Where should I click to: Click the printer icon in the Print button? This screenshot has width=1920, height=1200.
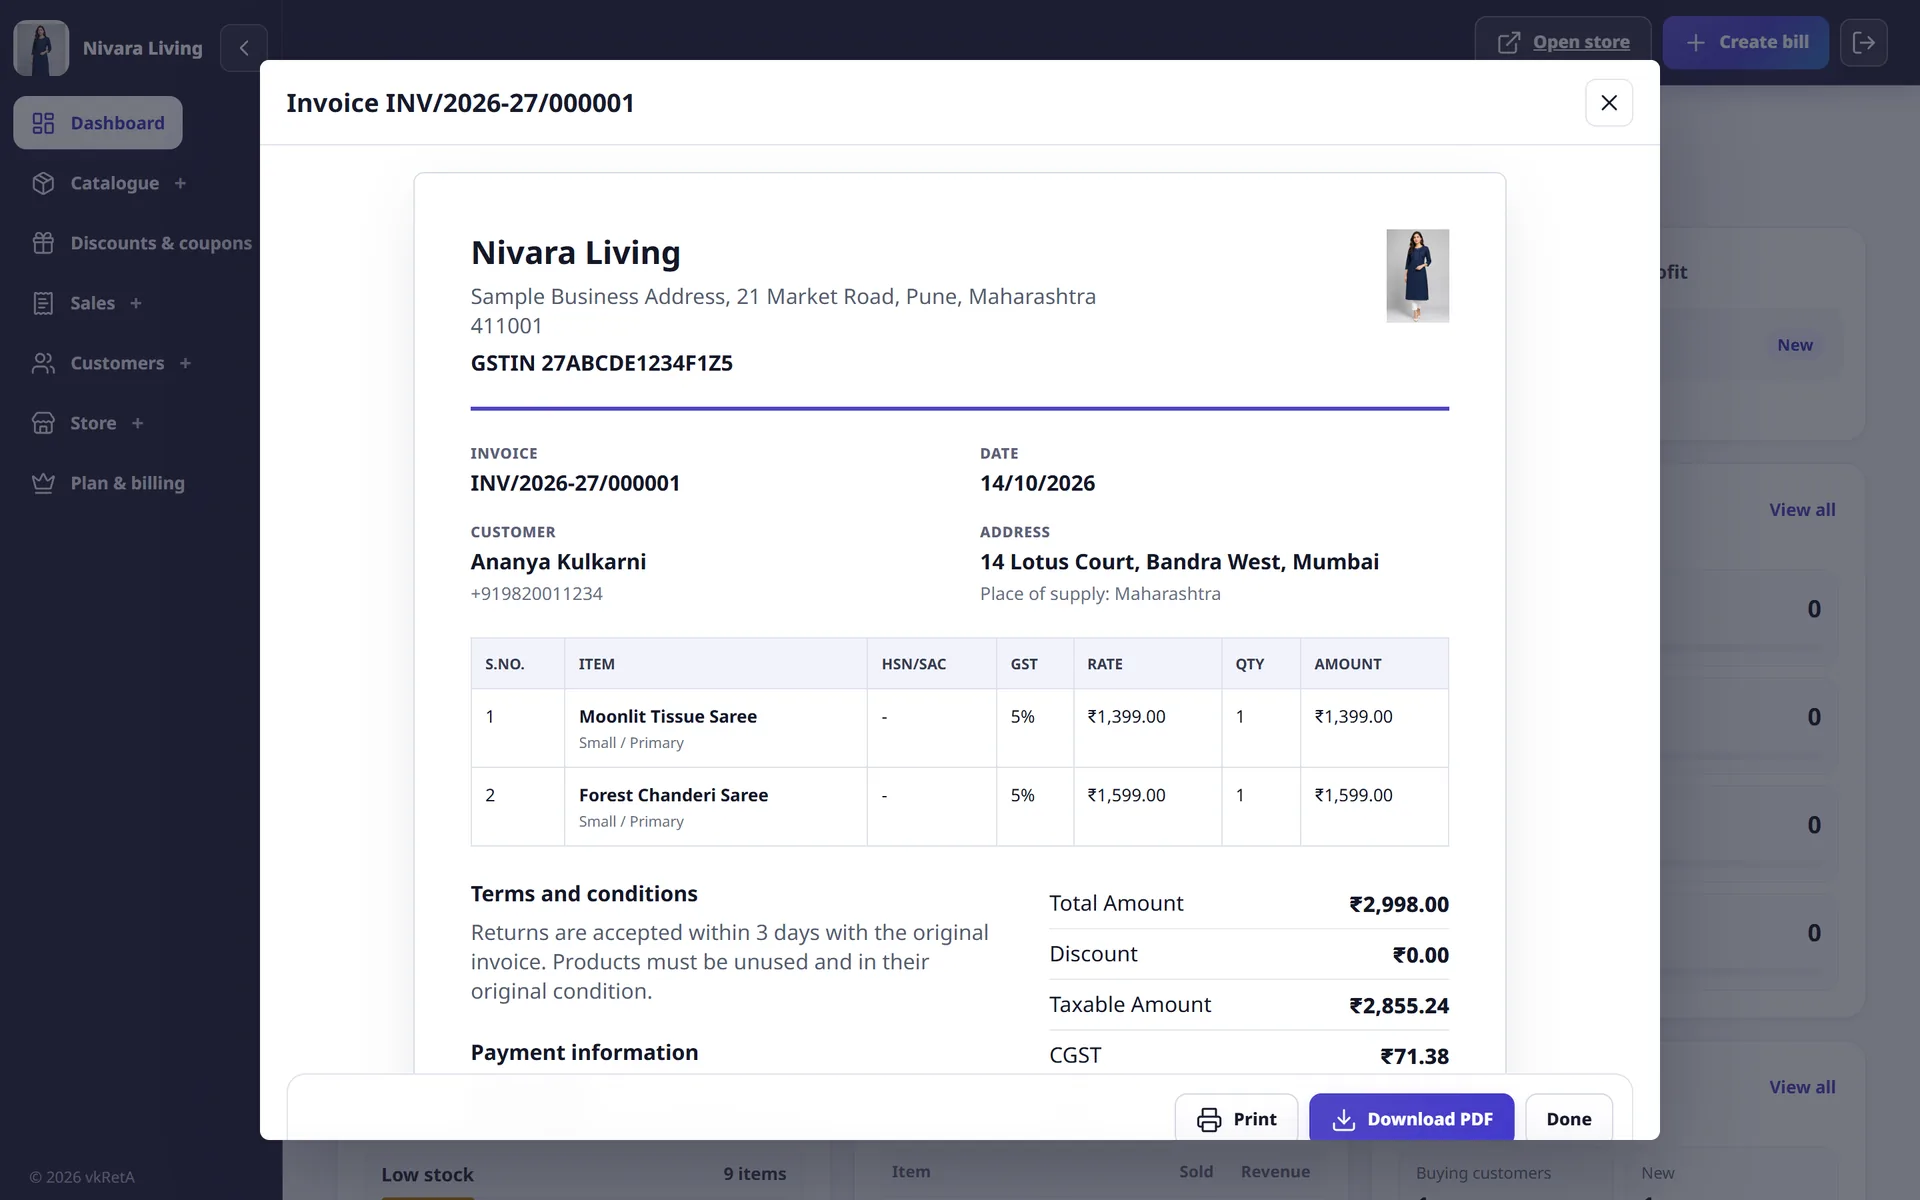point(1209,1120)
